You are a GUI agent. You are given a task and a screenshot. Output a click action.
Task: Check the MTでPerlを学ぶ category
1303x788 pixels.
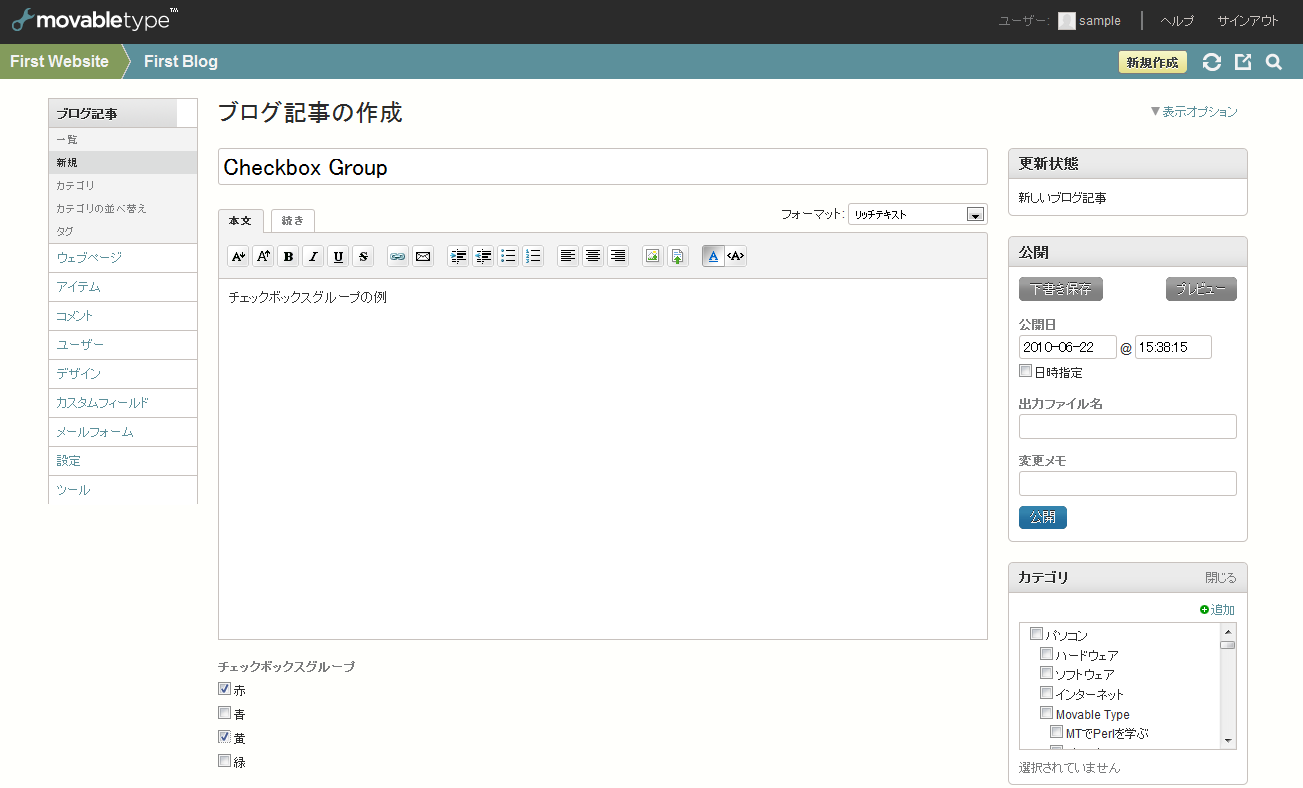(1056, 732)
